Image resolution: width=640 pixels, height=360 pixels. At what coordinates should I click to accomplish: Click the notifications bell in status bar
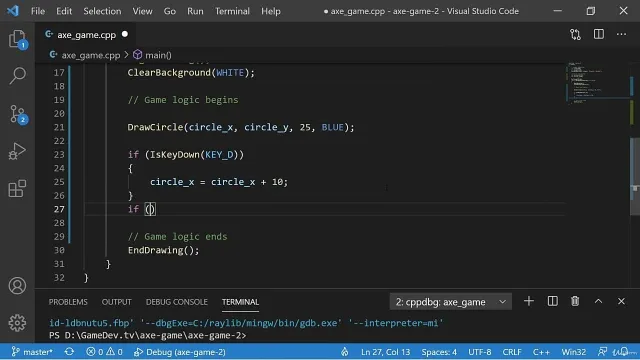click(x=624, y=352)
